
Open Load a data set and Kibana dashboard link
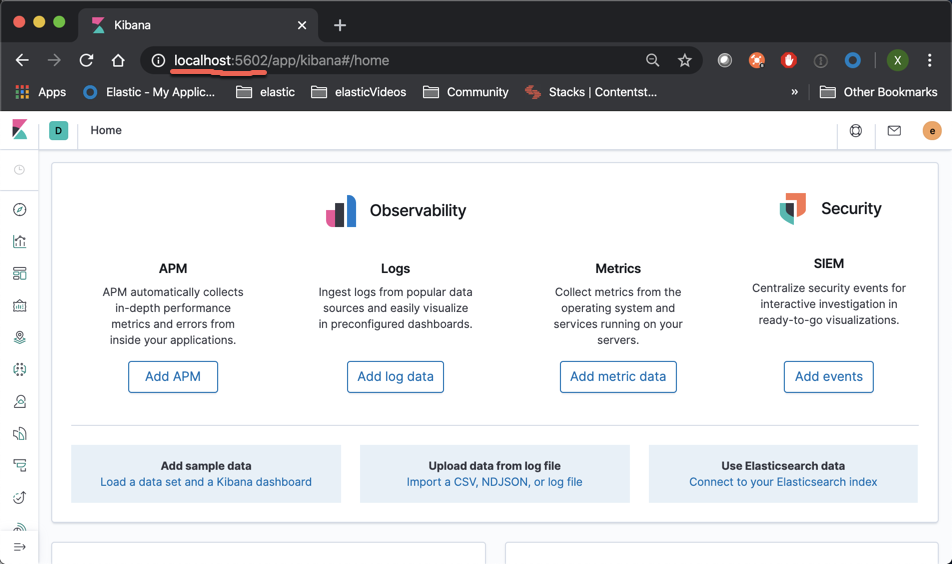[x=206, y=482]
